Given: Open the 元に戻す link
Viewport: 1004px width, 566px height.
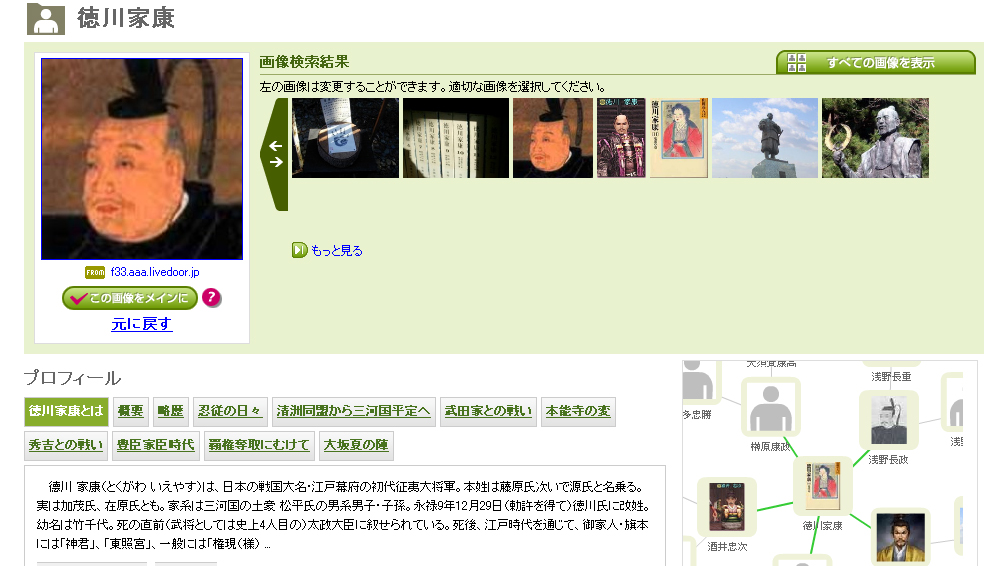Looking at the screenshot, I should click(142, 324).
